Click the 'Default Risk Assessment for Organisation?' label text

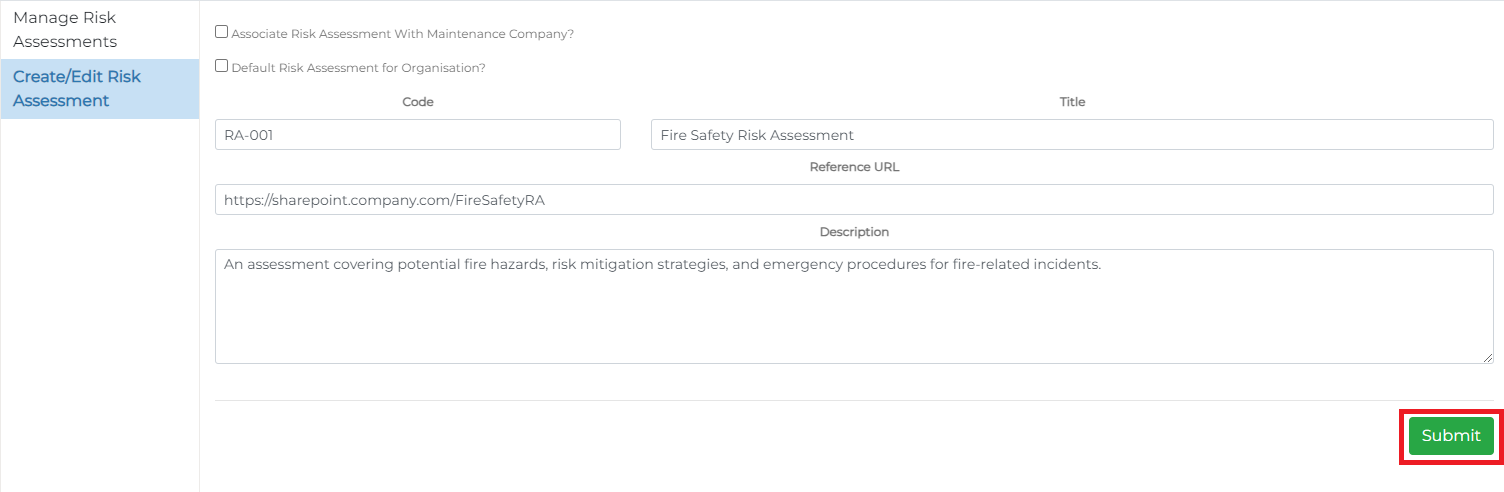click(x=358, y=68)
